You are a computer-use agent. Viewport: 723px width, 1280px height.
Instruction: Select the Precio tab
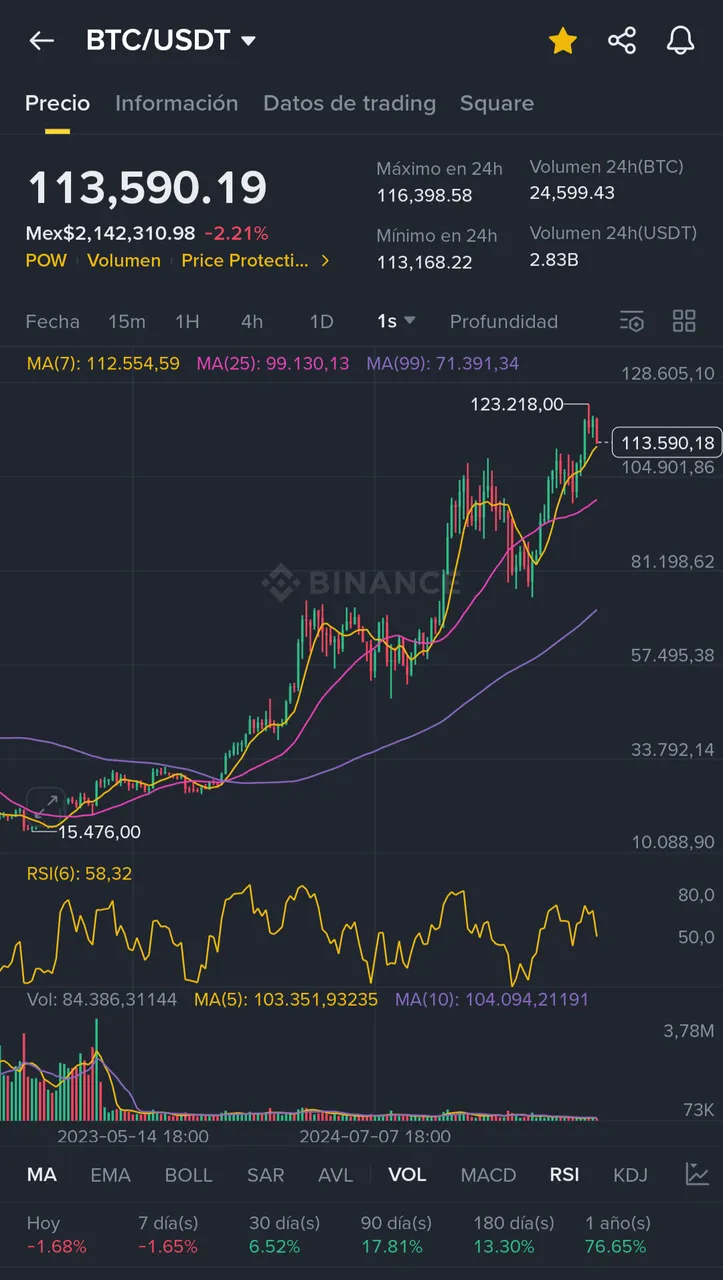pyautogui.click(x=57, y=103)
